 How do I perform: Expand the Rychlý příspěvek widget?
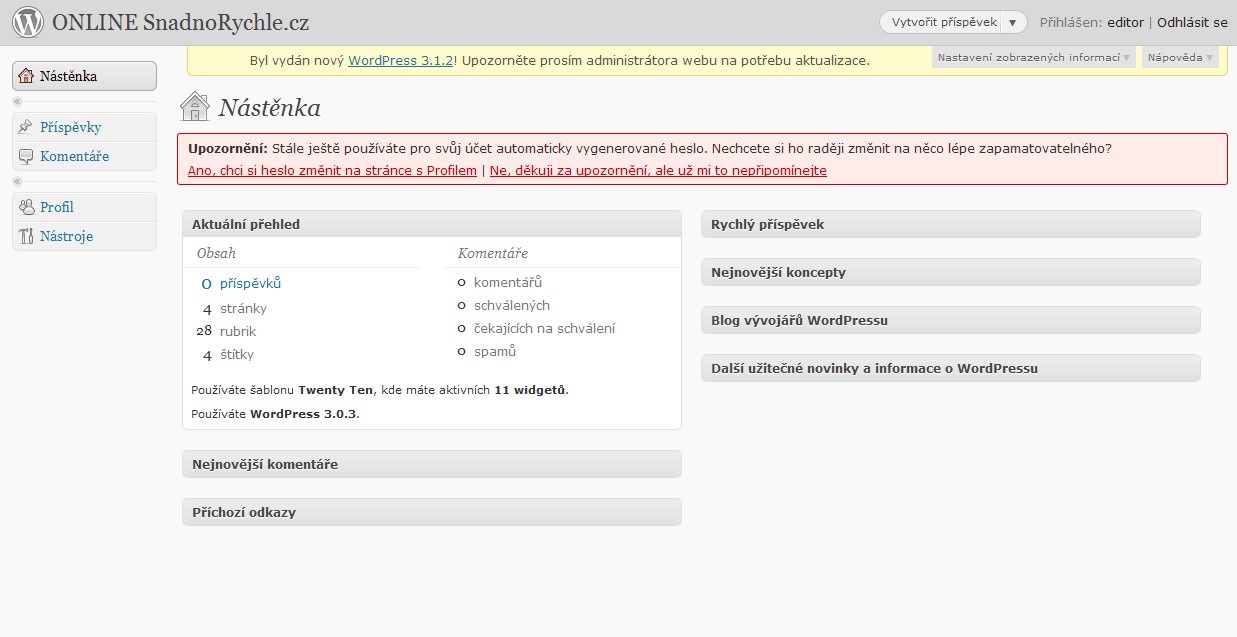[x=951, y=224]
